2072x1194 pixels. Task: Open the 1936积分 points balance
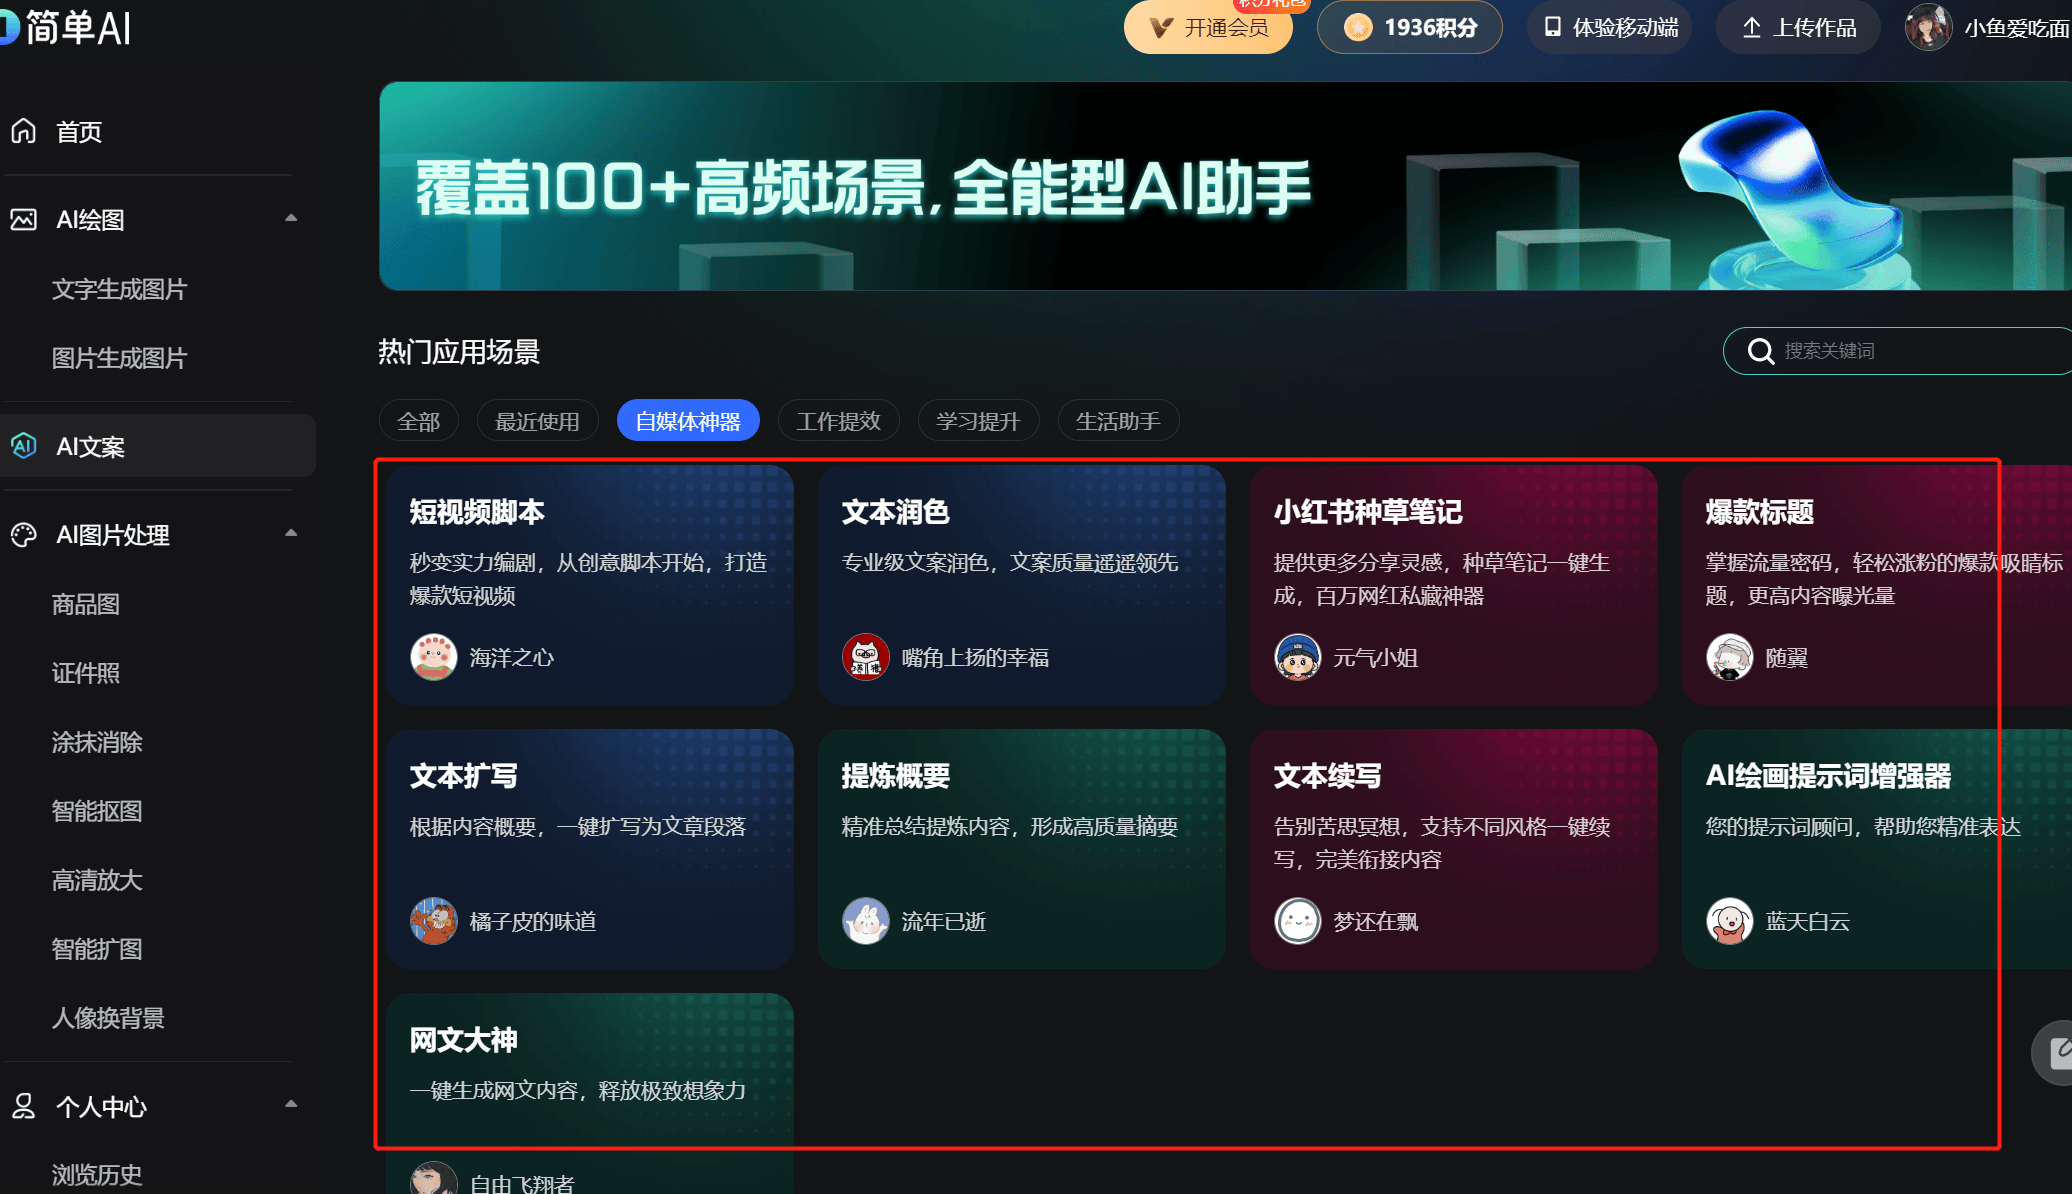click(1409, 27)
